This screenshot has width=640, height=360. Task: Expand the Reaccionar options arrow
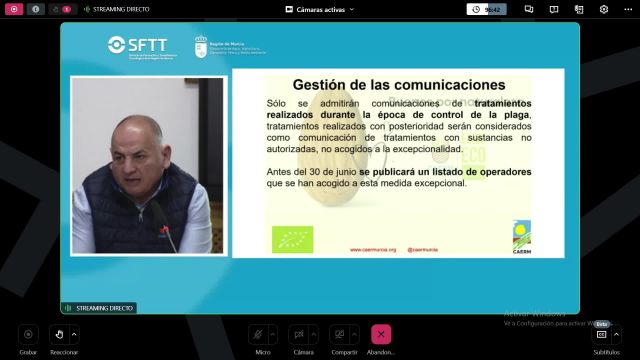click(x=74, y=335)
